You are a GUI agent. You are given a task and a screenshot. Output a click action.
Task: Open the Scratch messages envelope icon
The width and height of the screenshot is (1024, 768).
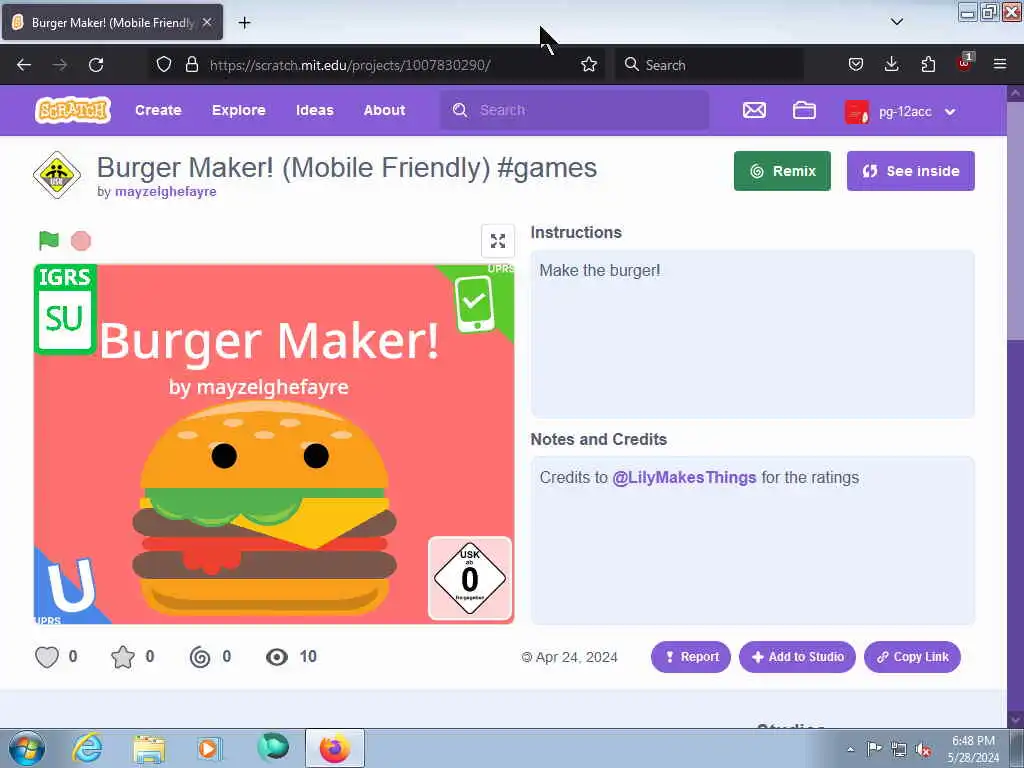[754, 110]
